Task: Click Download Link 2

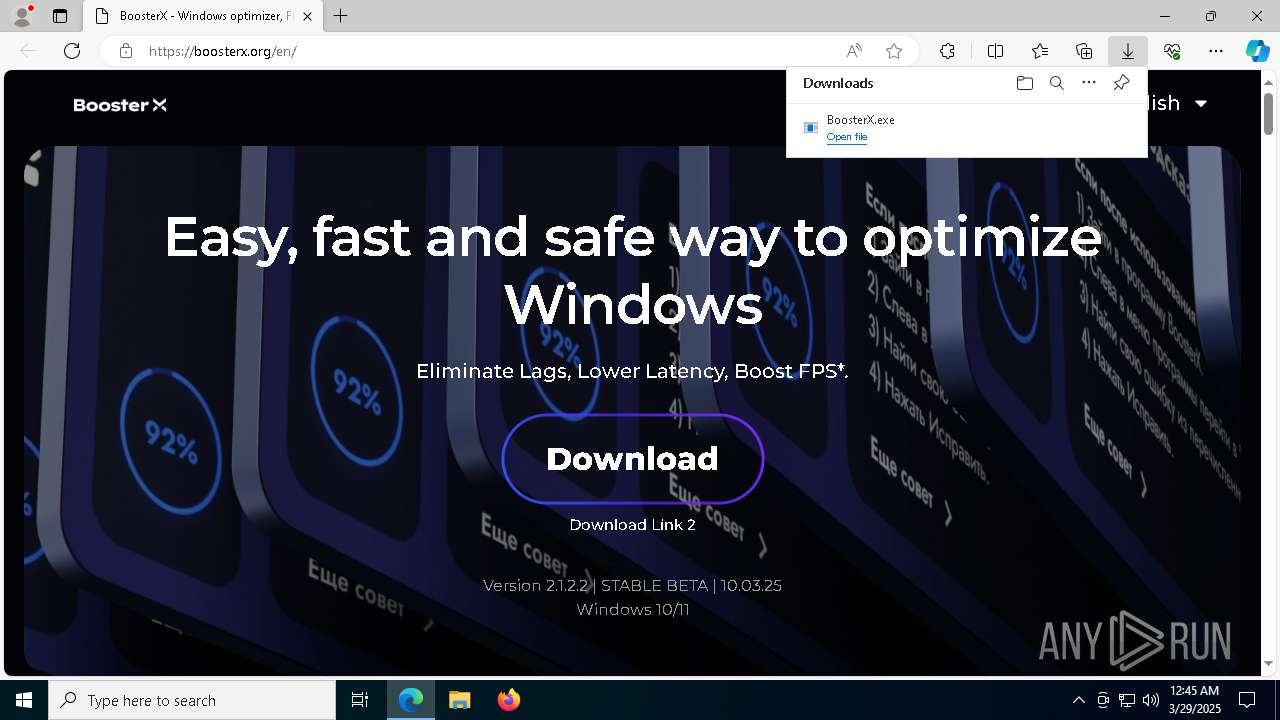Action: point(632,525)
